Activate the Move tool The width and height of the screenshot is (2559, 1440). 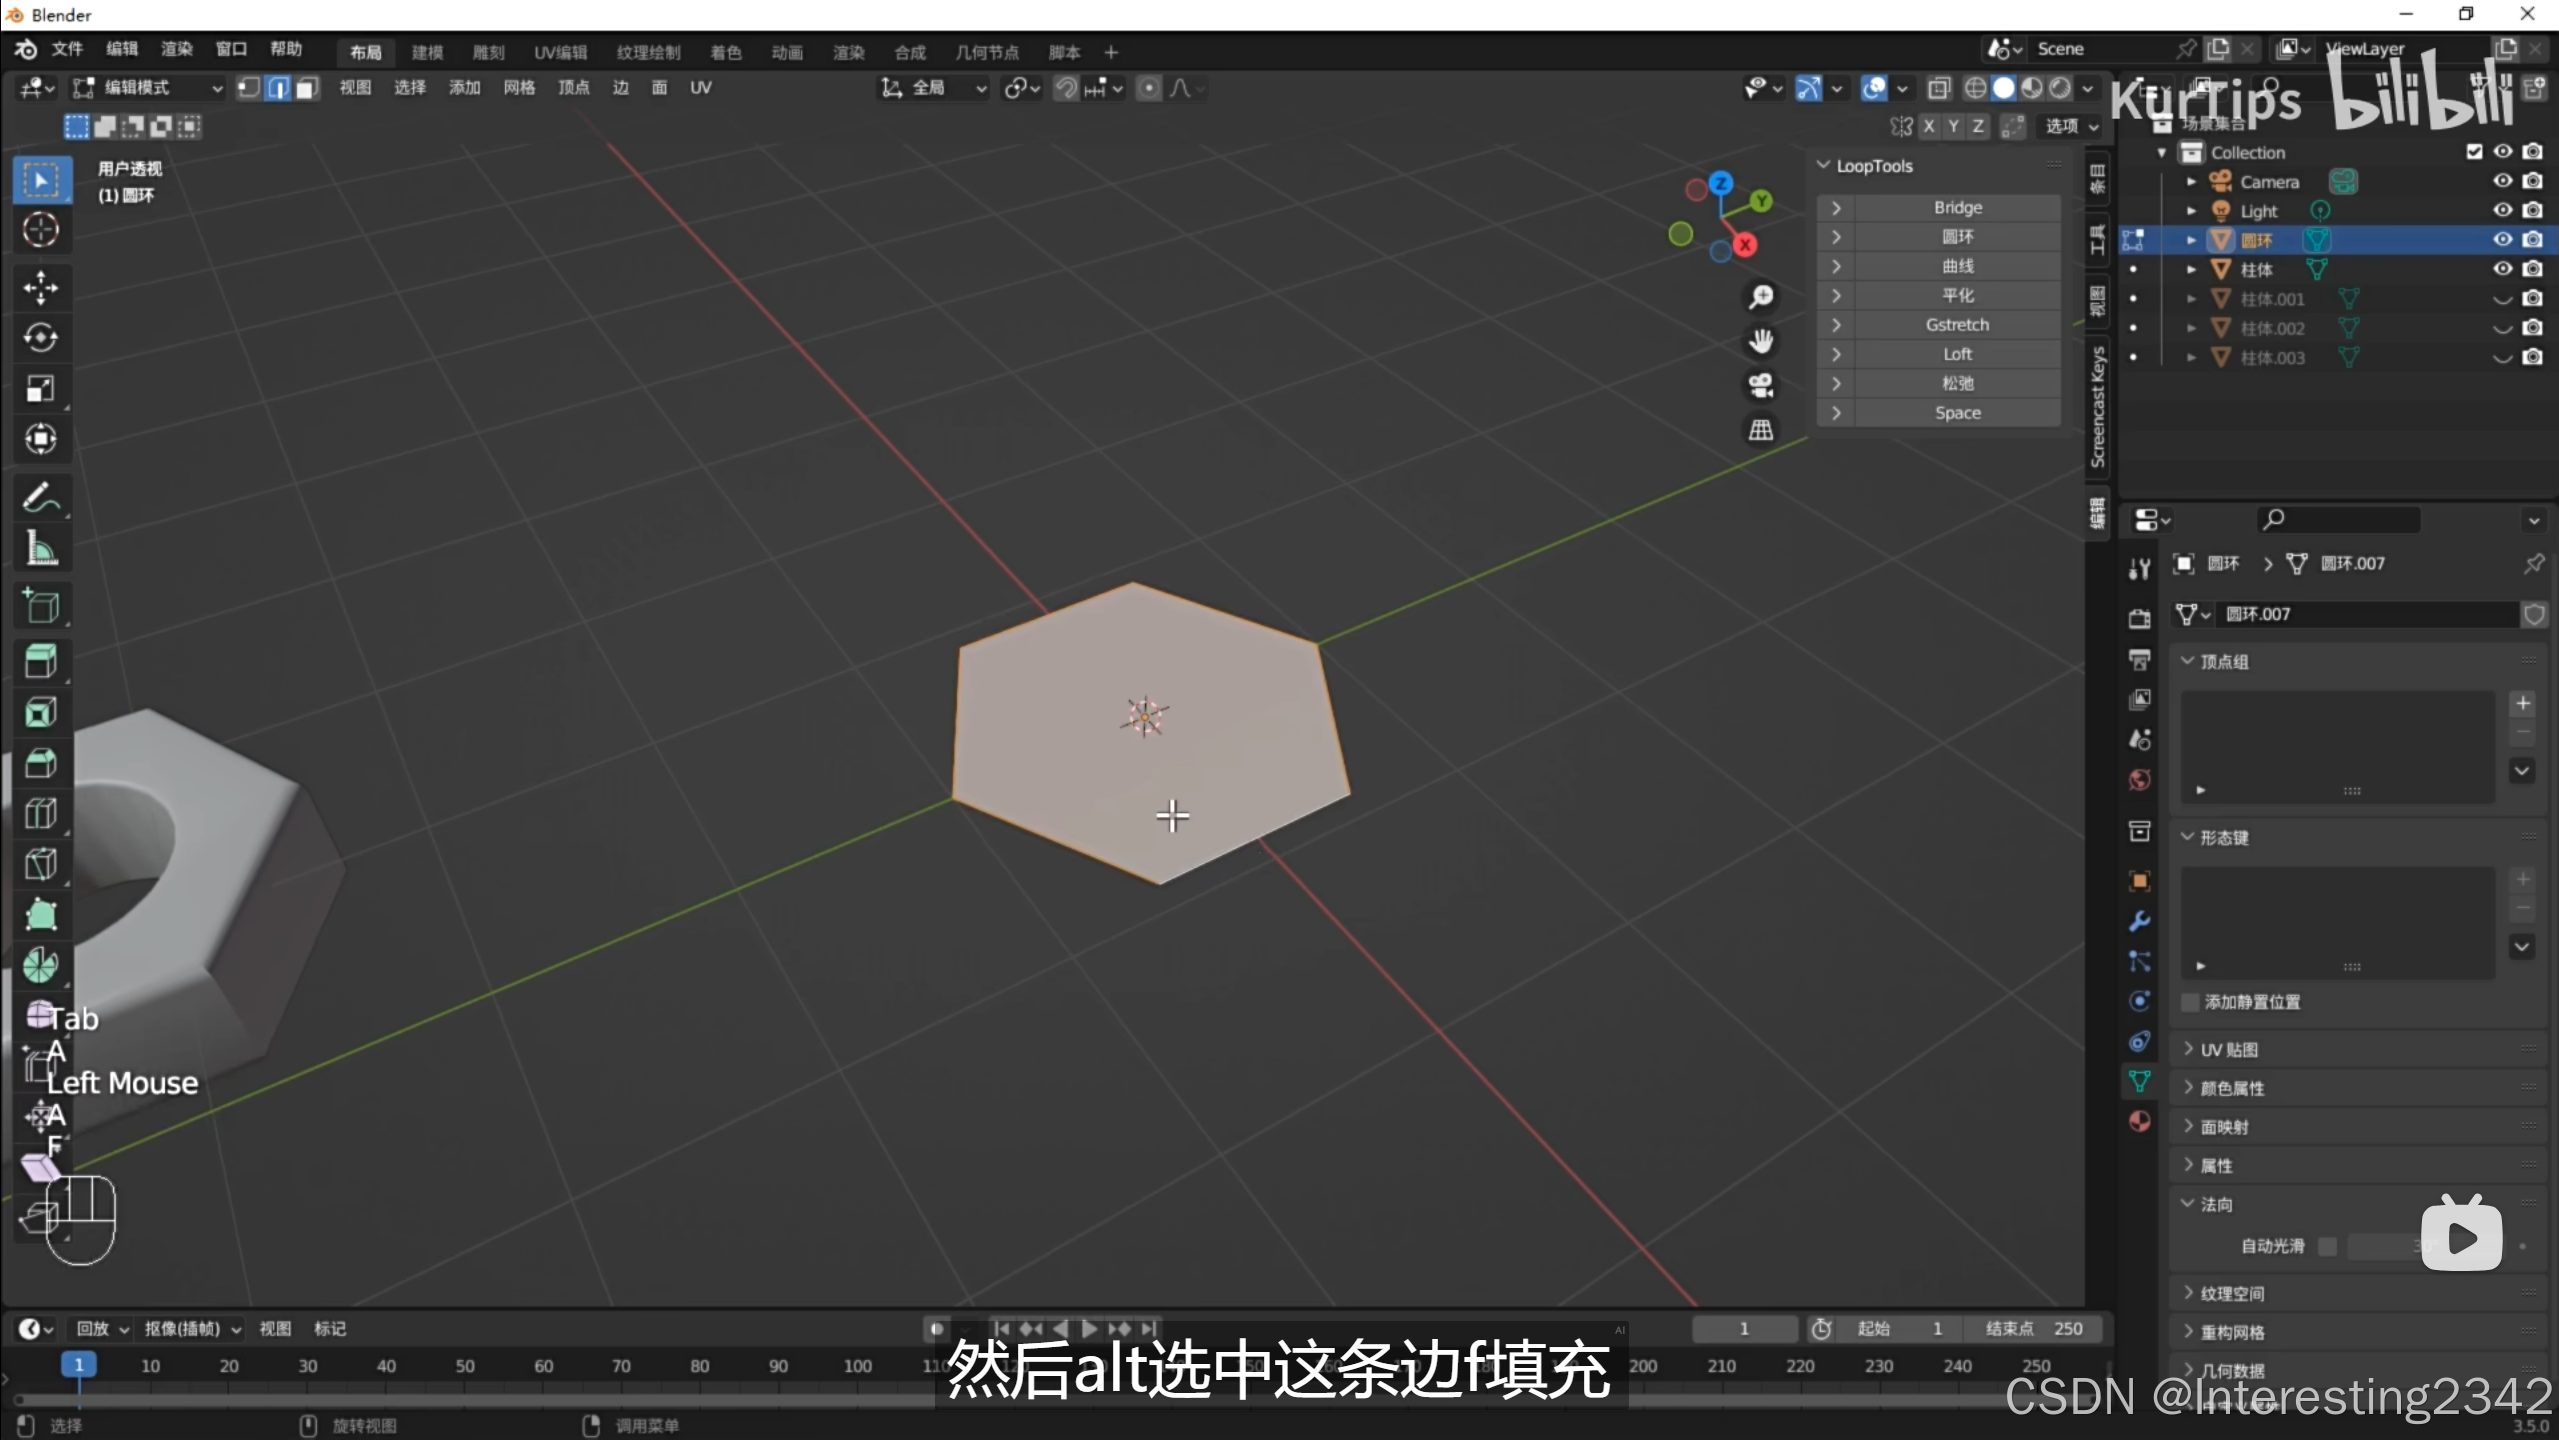[40, 288]
